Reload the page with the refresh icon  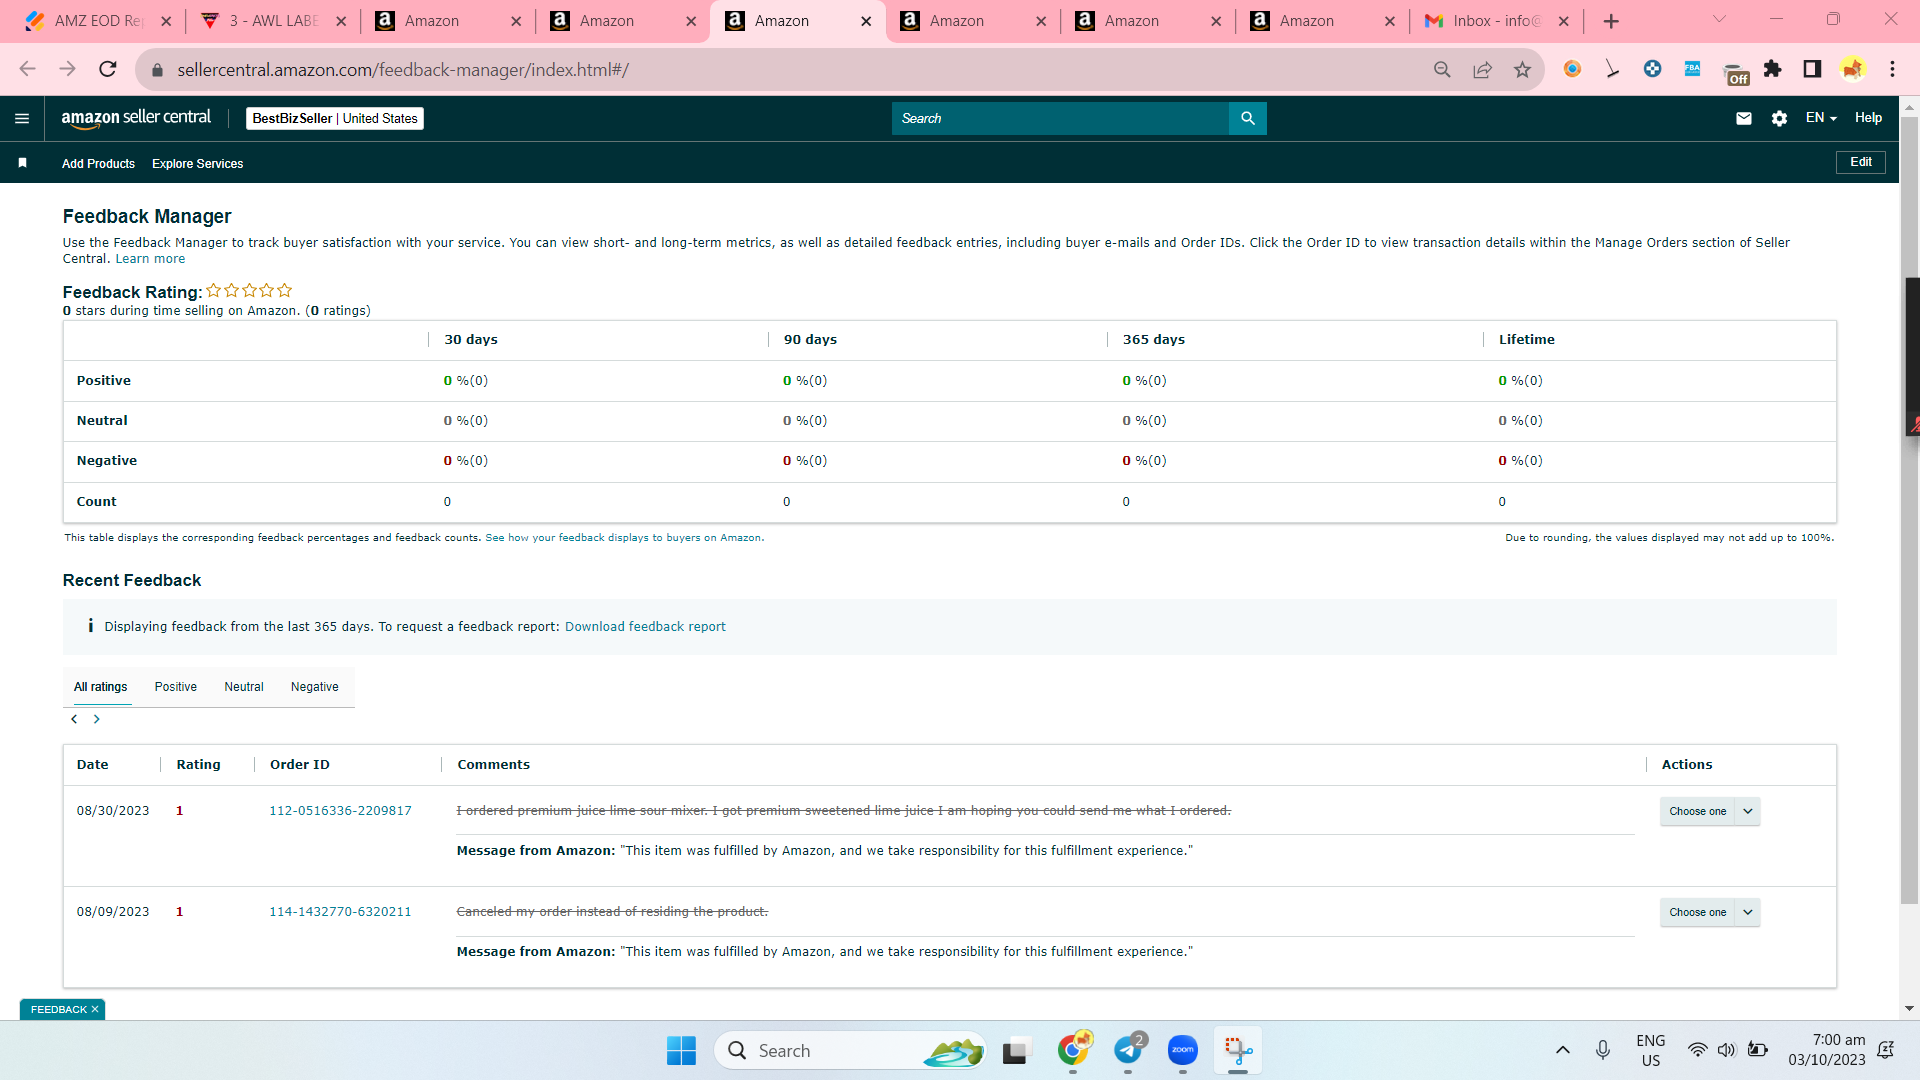tap(108, 69)
